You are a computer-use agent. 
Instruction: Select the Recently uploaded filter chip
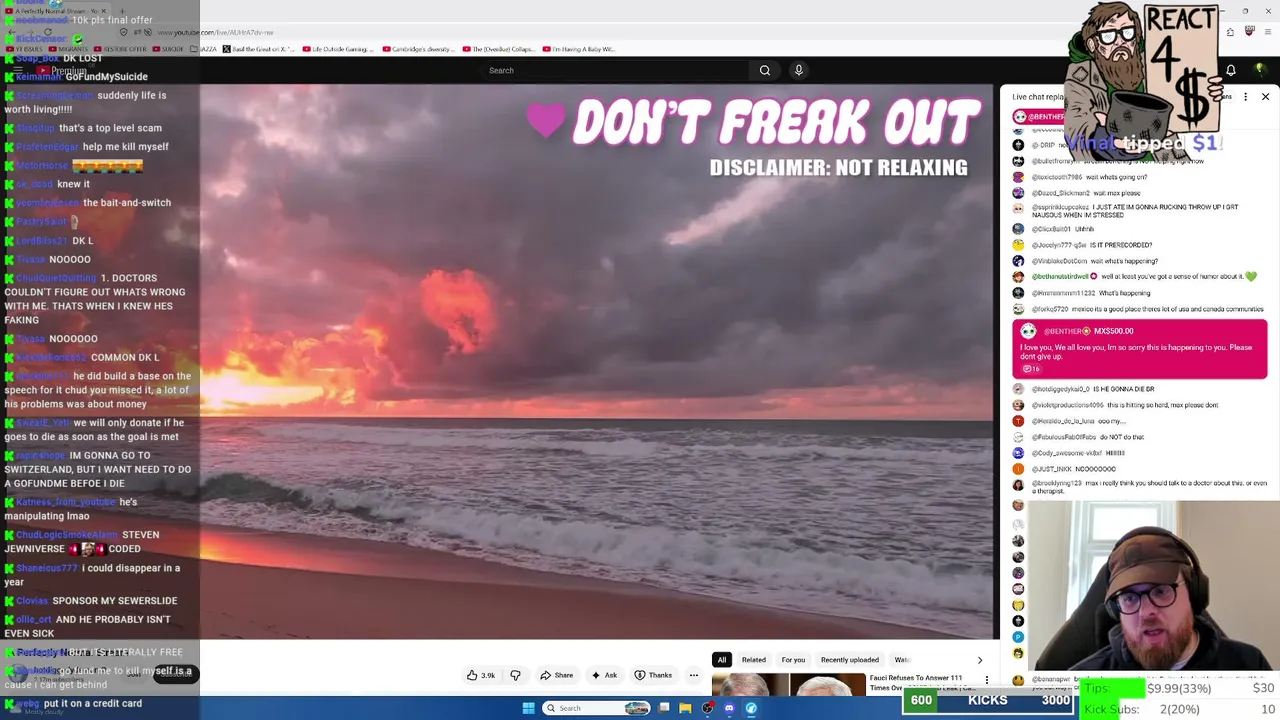[850, 660]
